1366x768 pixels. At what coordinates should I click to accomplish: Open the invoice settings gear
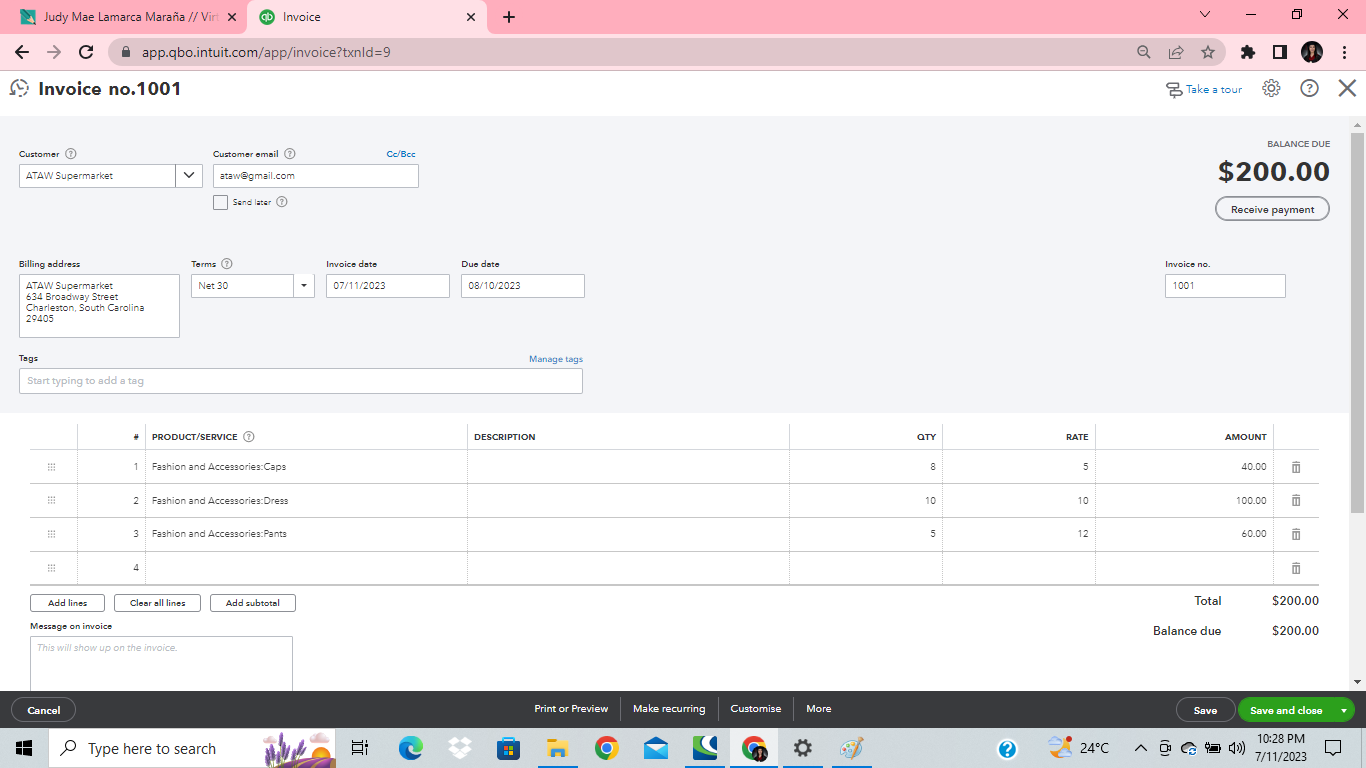[1271, 89]
